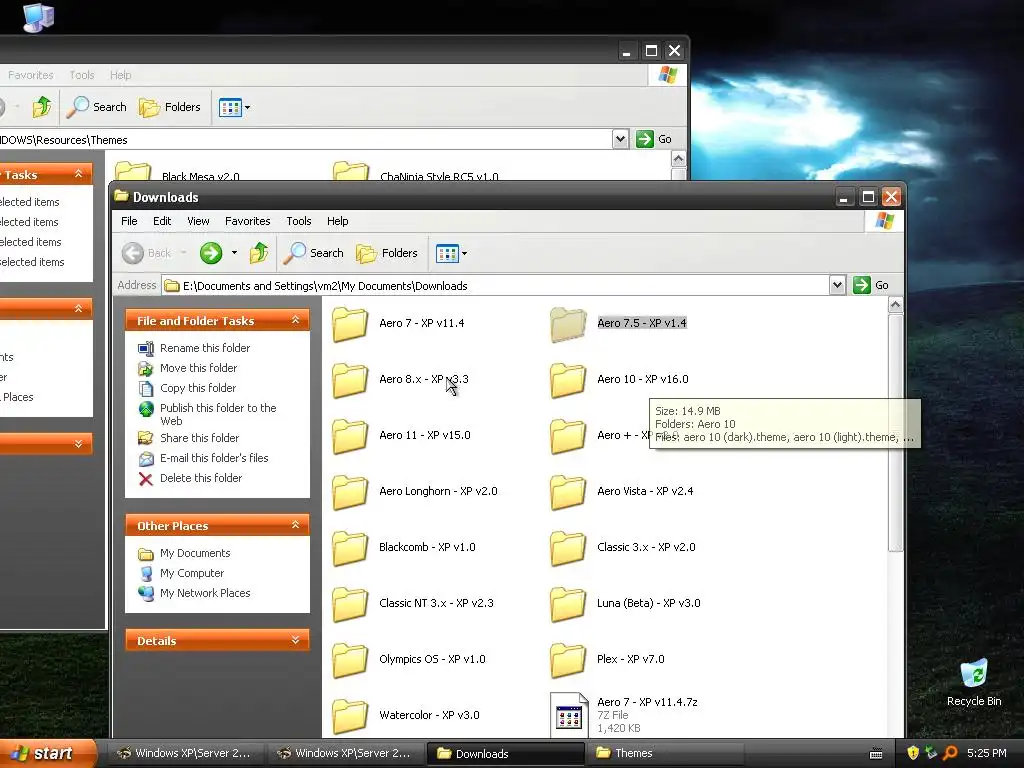Click the Go button in Downloads address bar
The image size is (1024, 768).
tap(872, 285)
